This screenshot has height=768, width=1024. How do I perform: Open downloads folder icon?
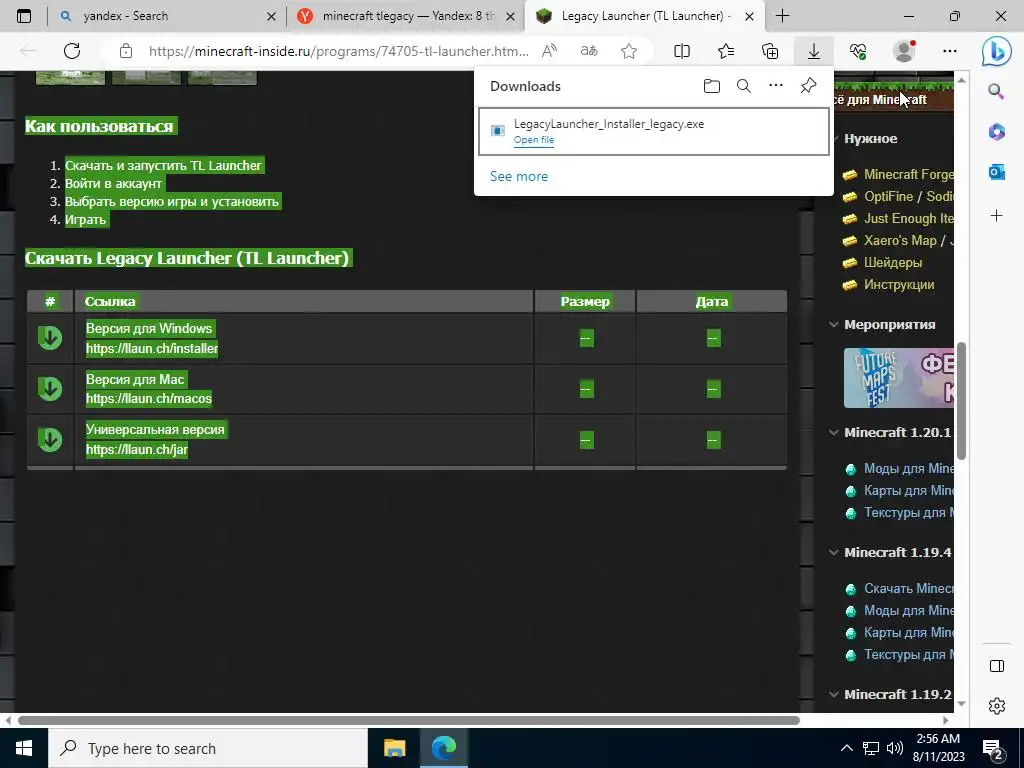pos(712,86)
